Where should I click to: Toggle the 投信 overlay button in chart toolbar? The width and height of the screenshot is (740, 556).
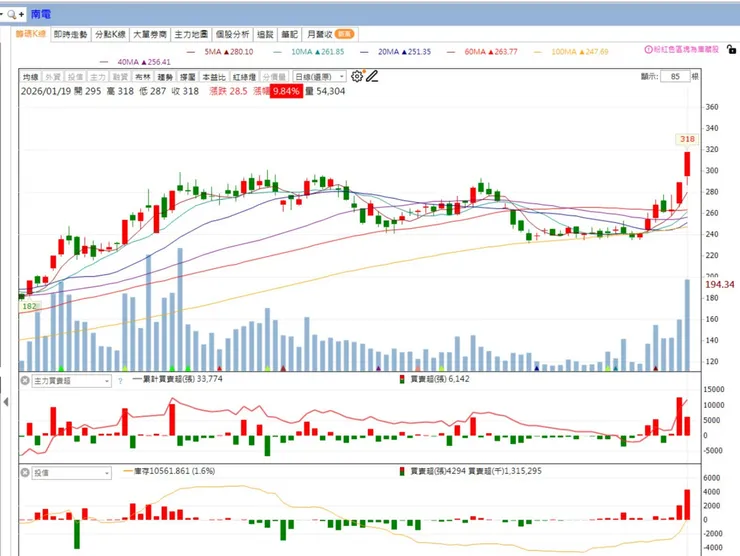coord(75,76)
